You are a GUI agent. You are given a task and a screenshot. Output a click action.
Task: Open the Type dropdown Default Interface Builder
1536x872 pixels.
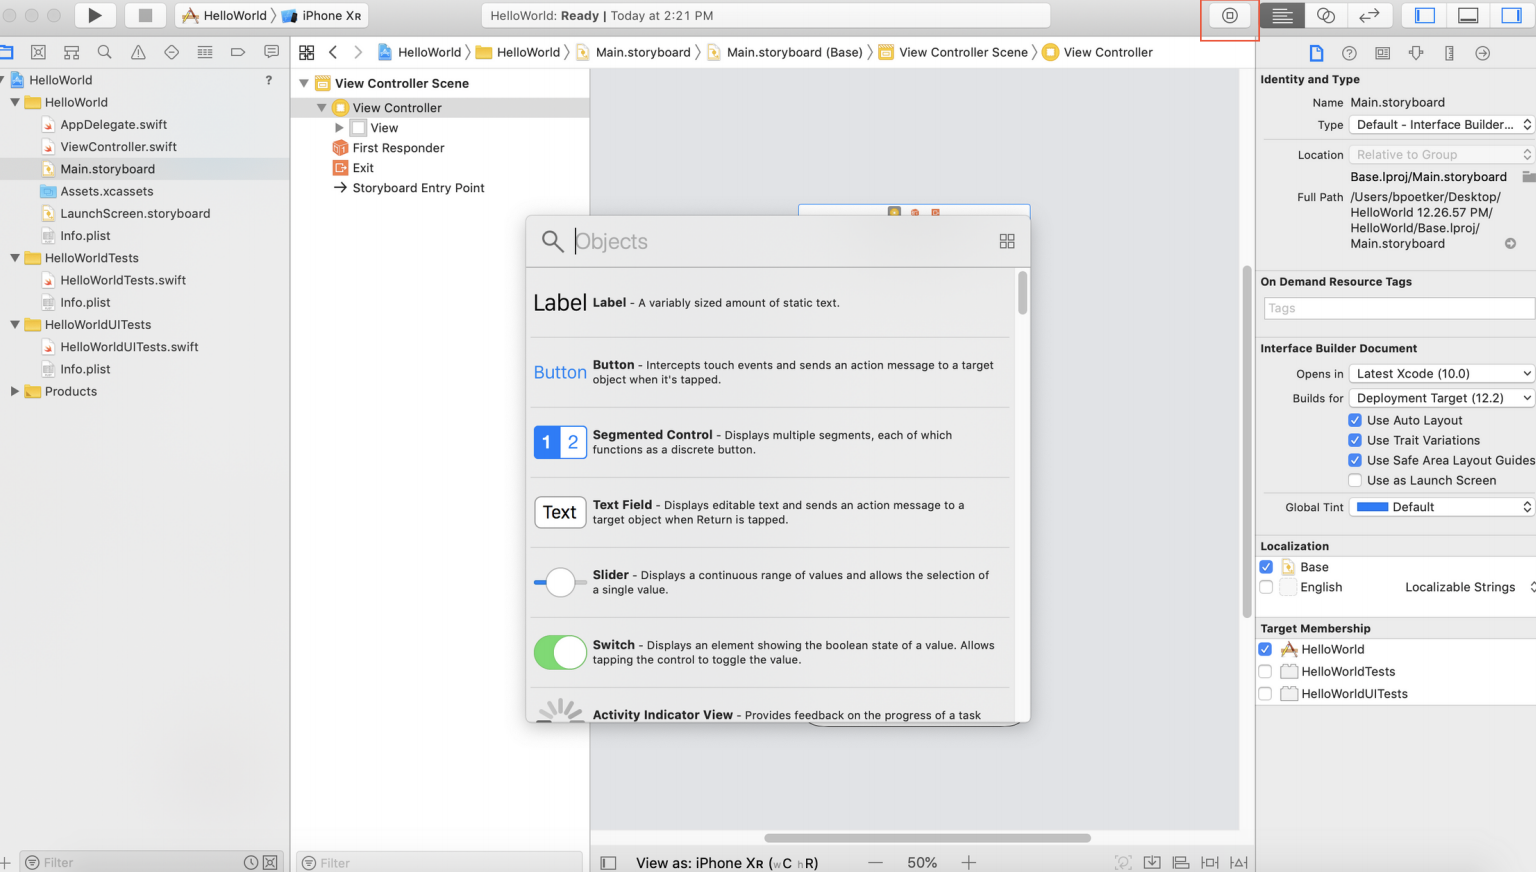click(1441, 125)
